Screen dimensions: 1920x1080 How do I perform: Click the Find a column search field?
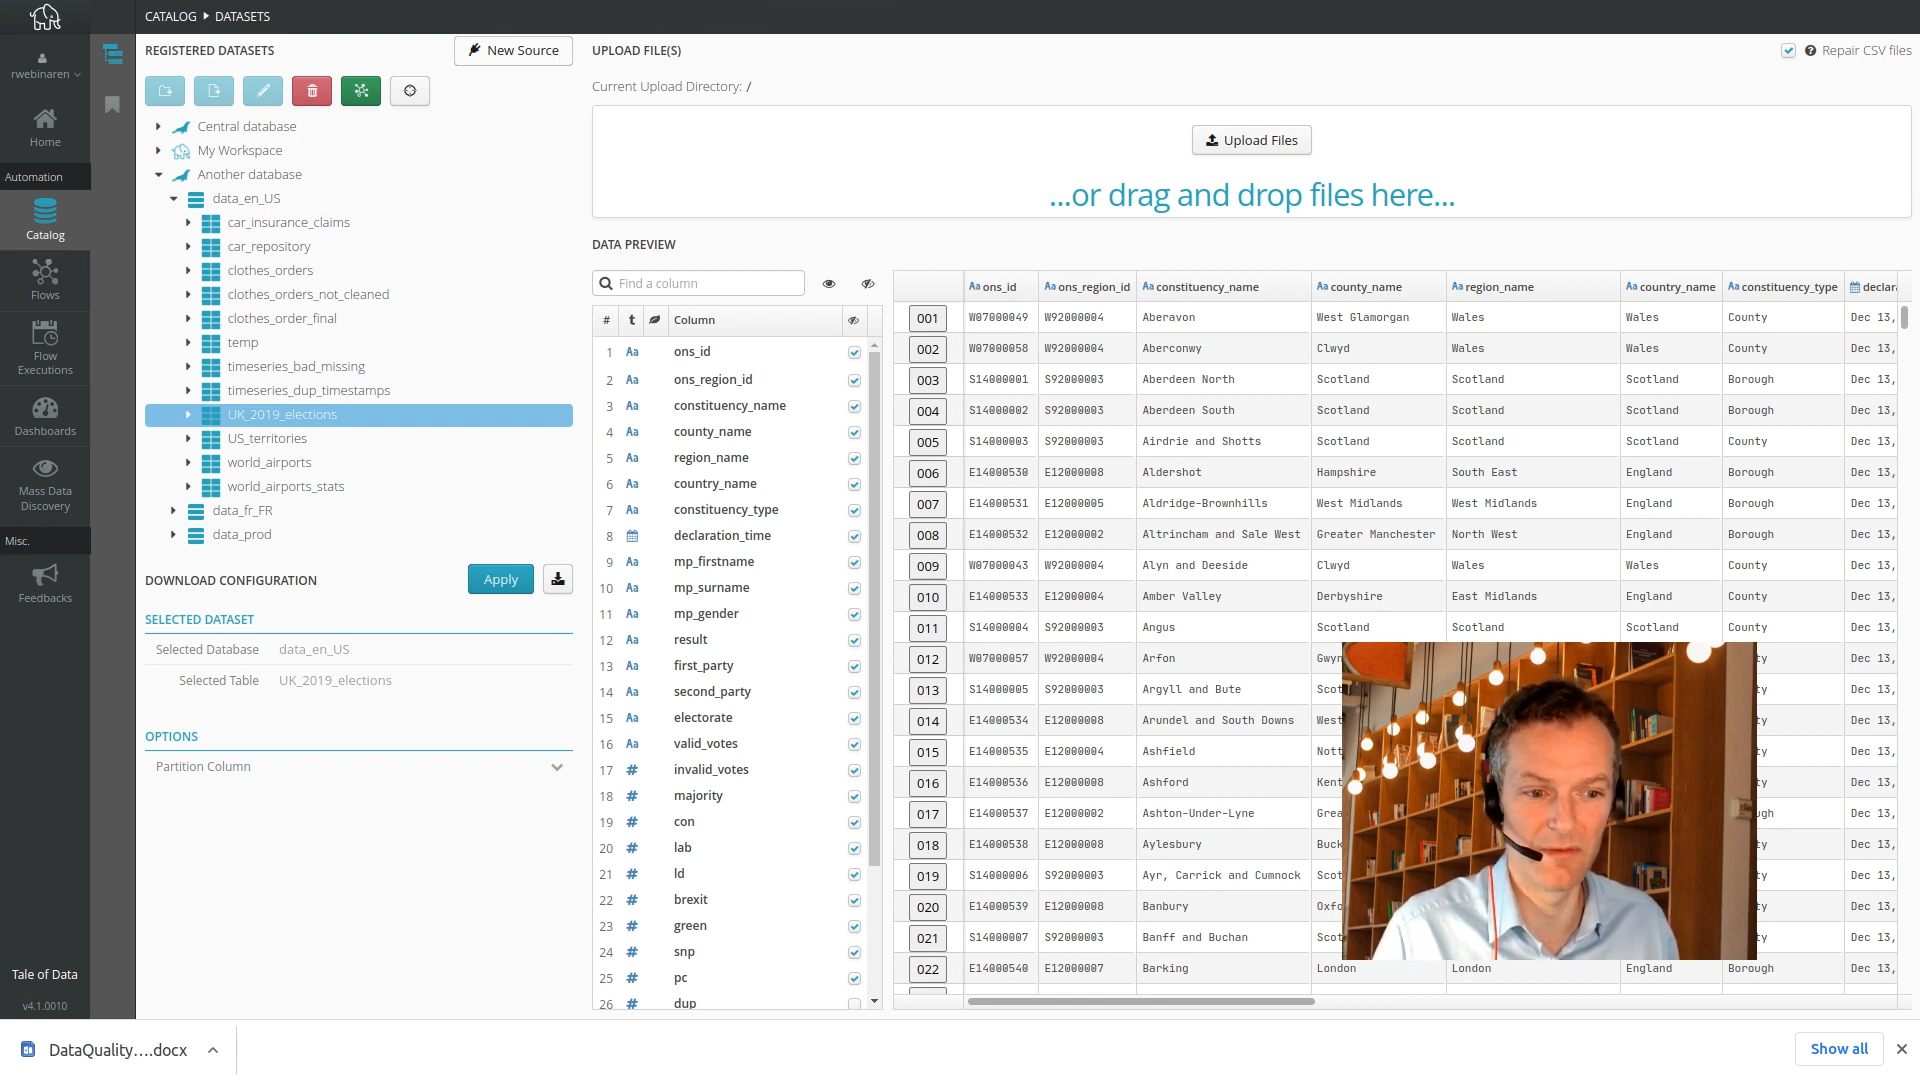pyautogui.click(x=698, y=284)
